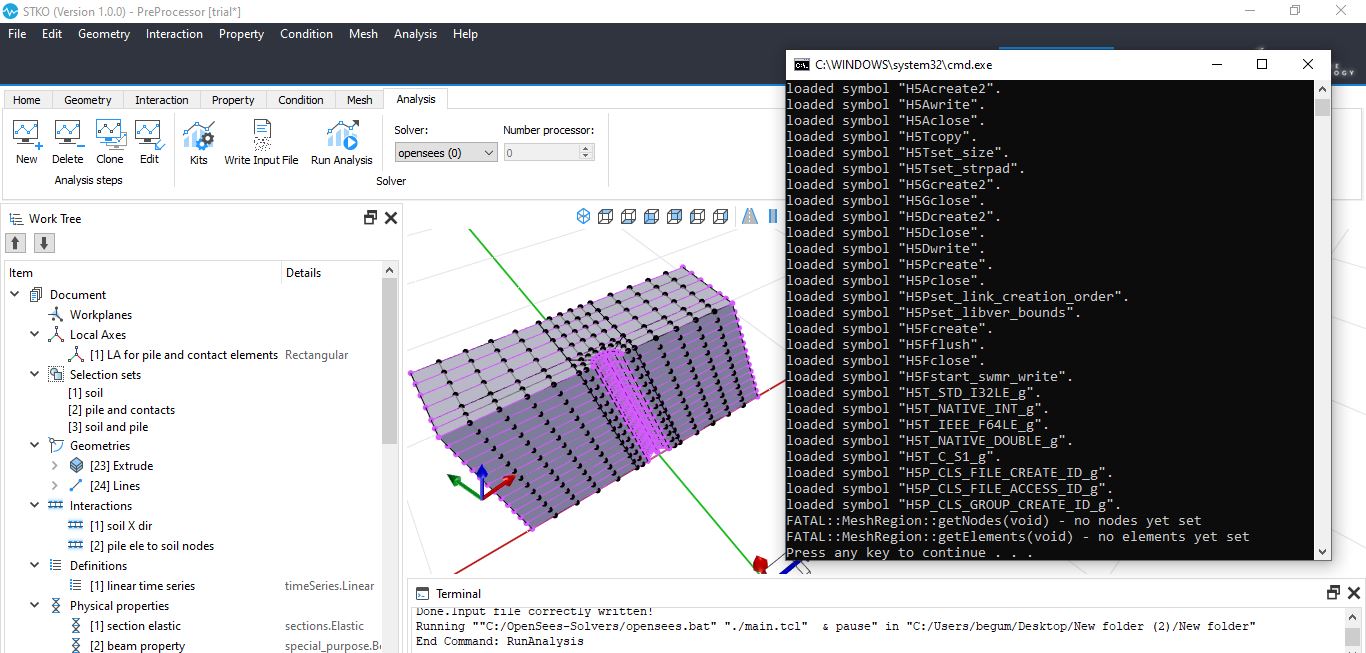Close the Work Tree panel
This screenshot has height=653, width=1366.
391,218
